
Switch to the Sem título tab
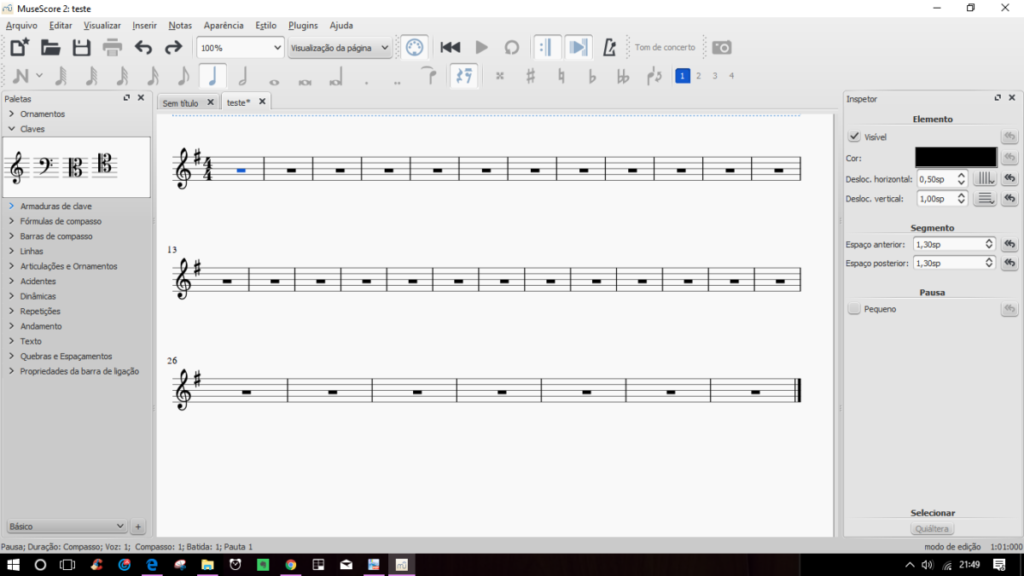click(181, 102)
